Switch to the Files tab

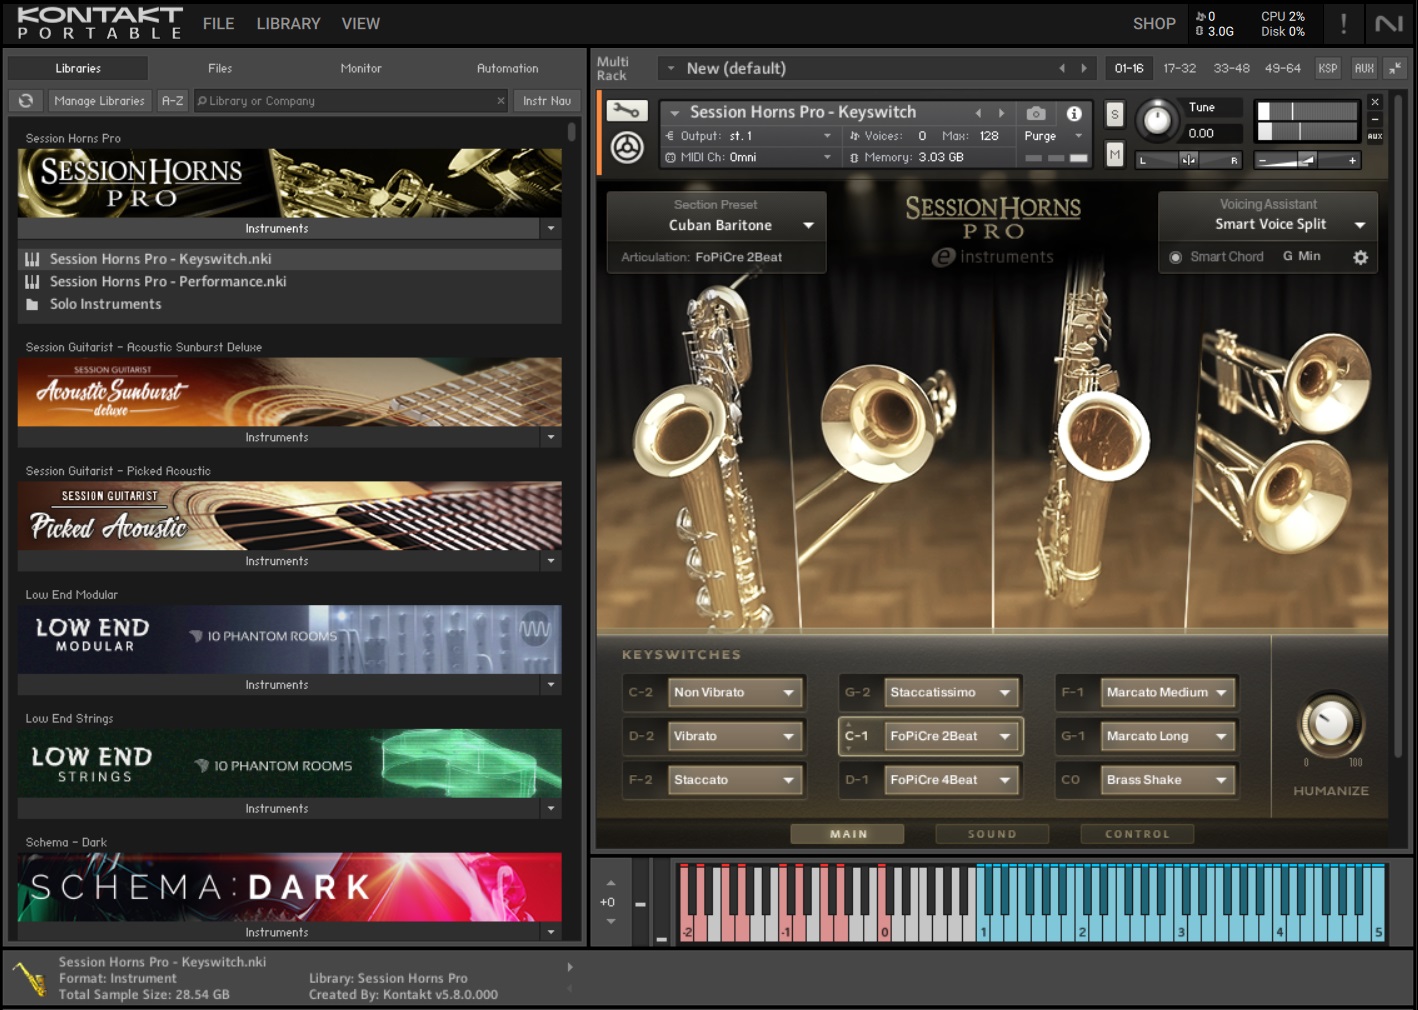point(219,68)
